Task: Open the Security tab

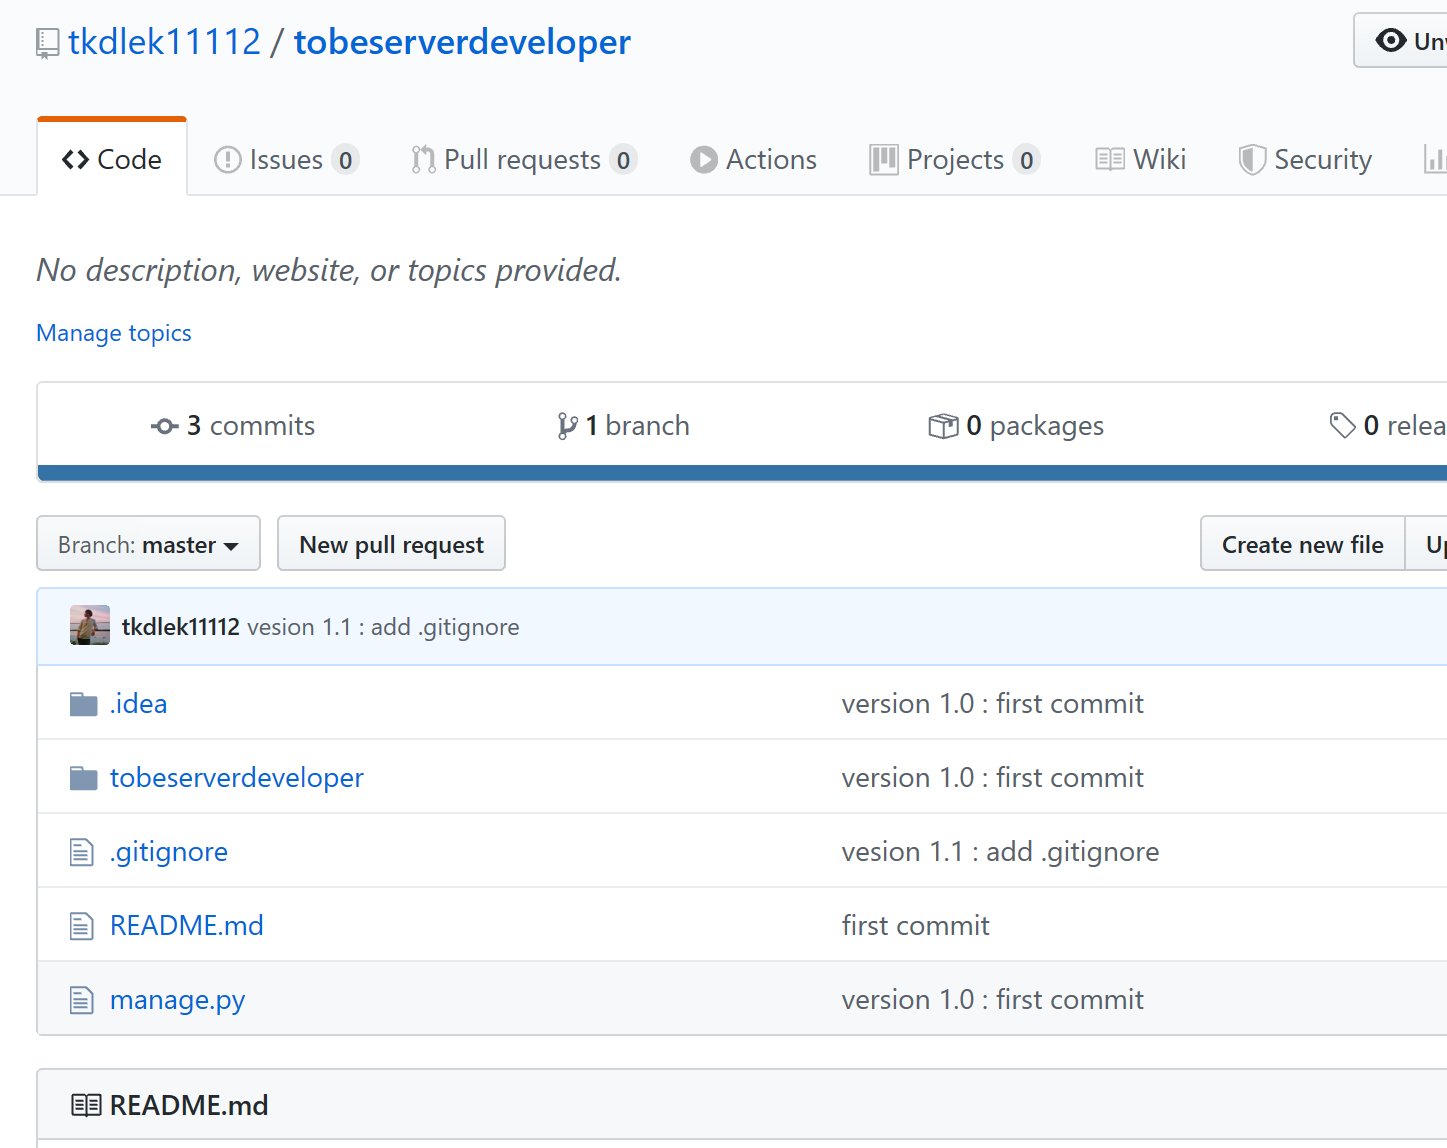Action: tap(1305, 160)
